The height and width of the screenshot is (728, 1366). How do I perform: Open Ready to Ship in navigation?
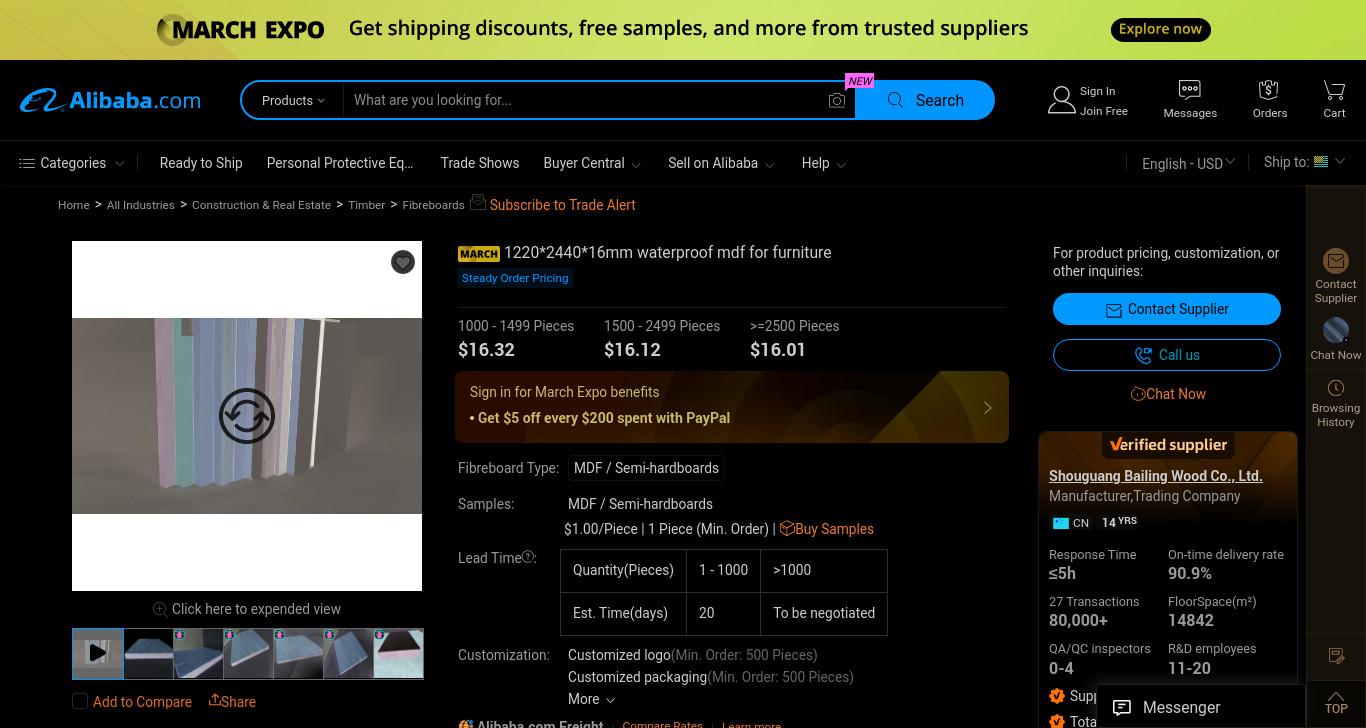click(x=201, y=163)
